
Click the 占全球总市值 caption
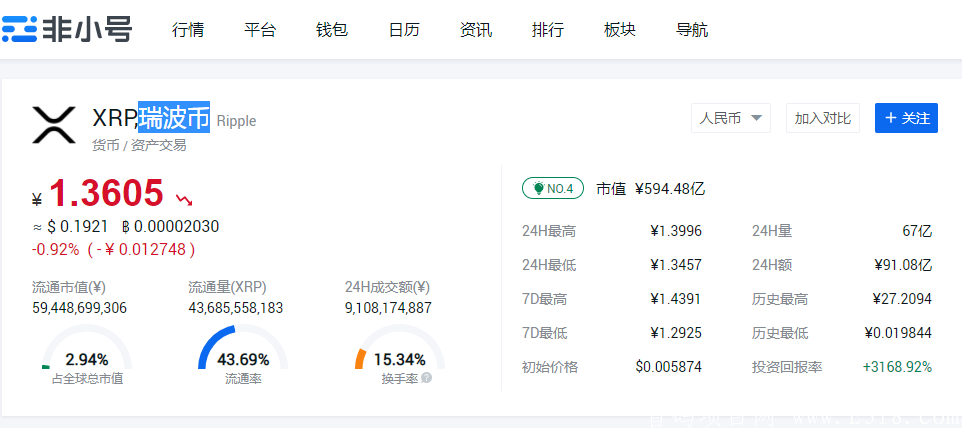87,379
